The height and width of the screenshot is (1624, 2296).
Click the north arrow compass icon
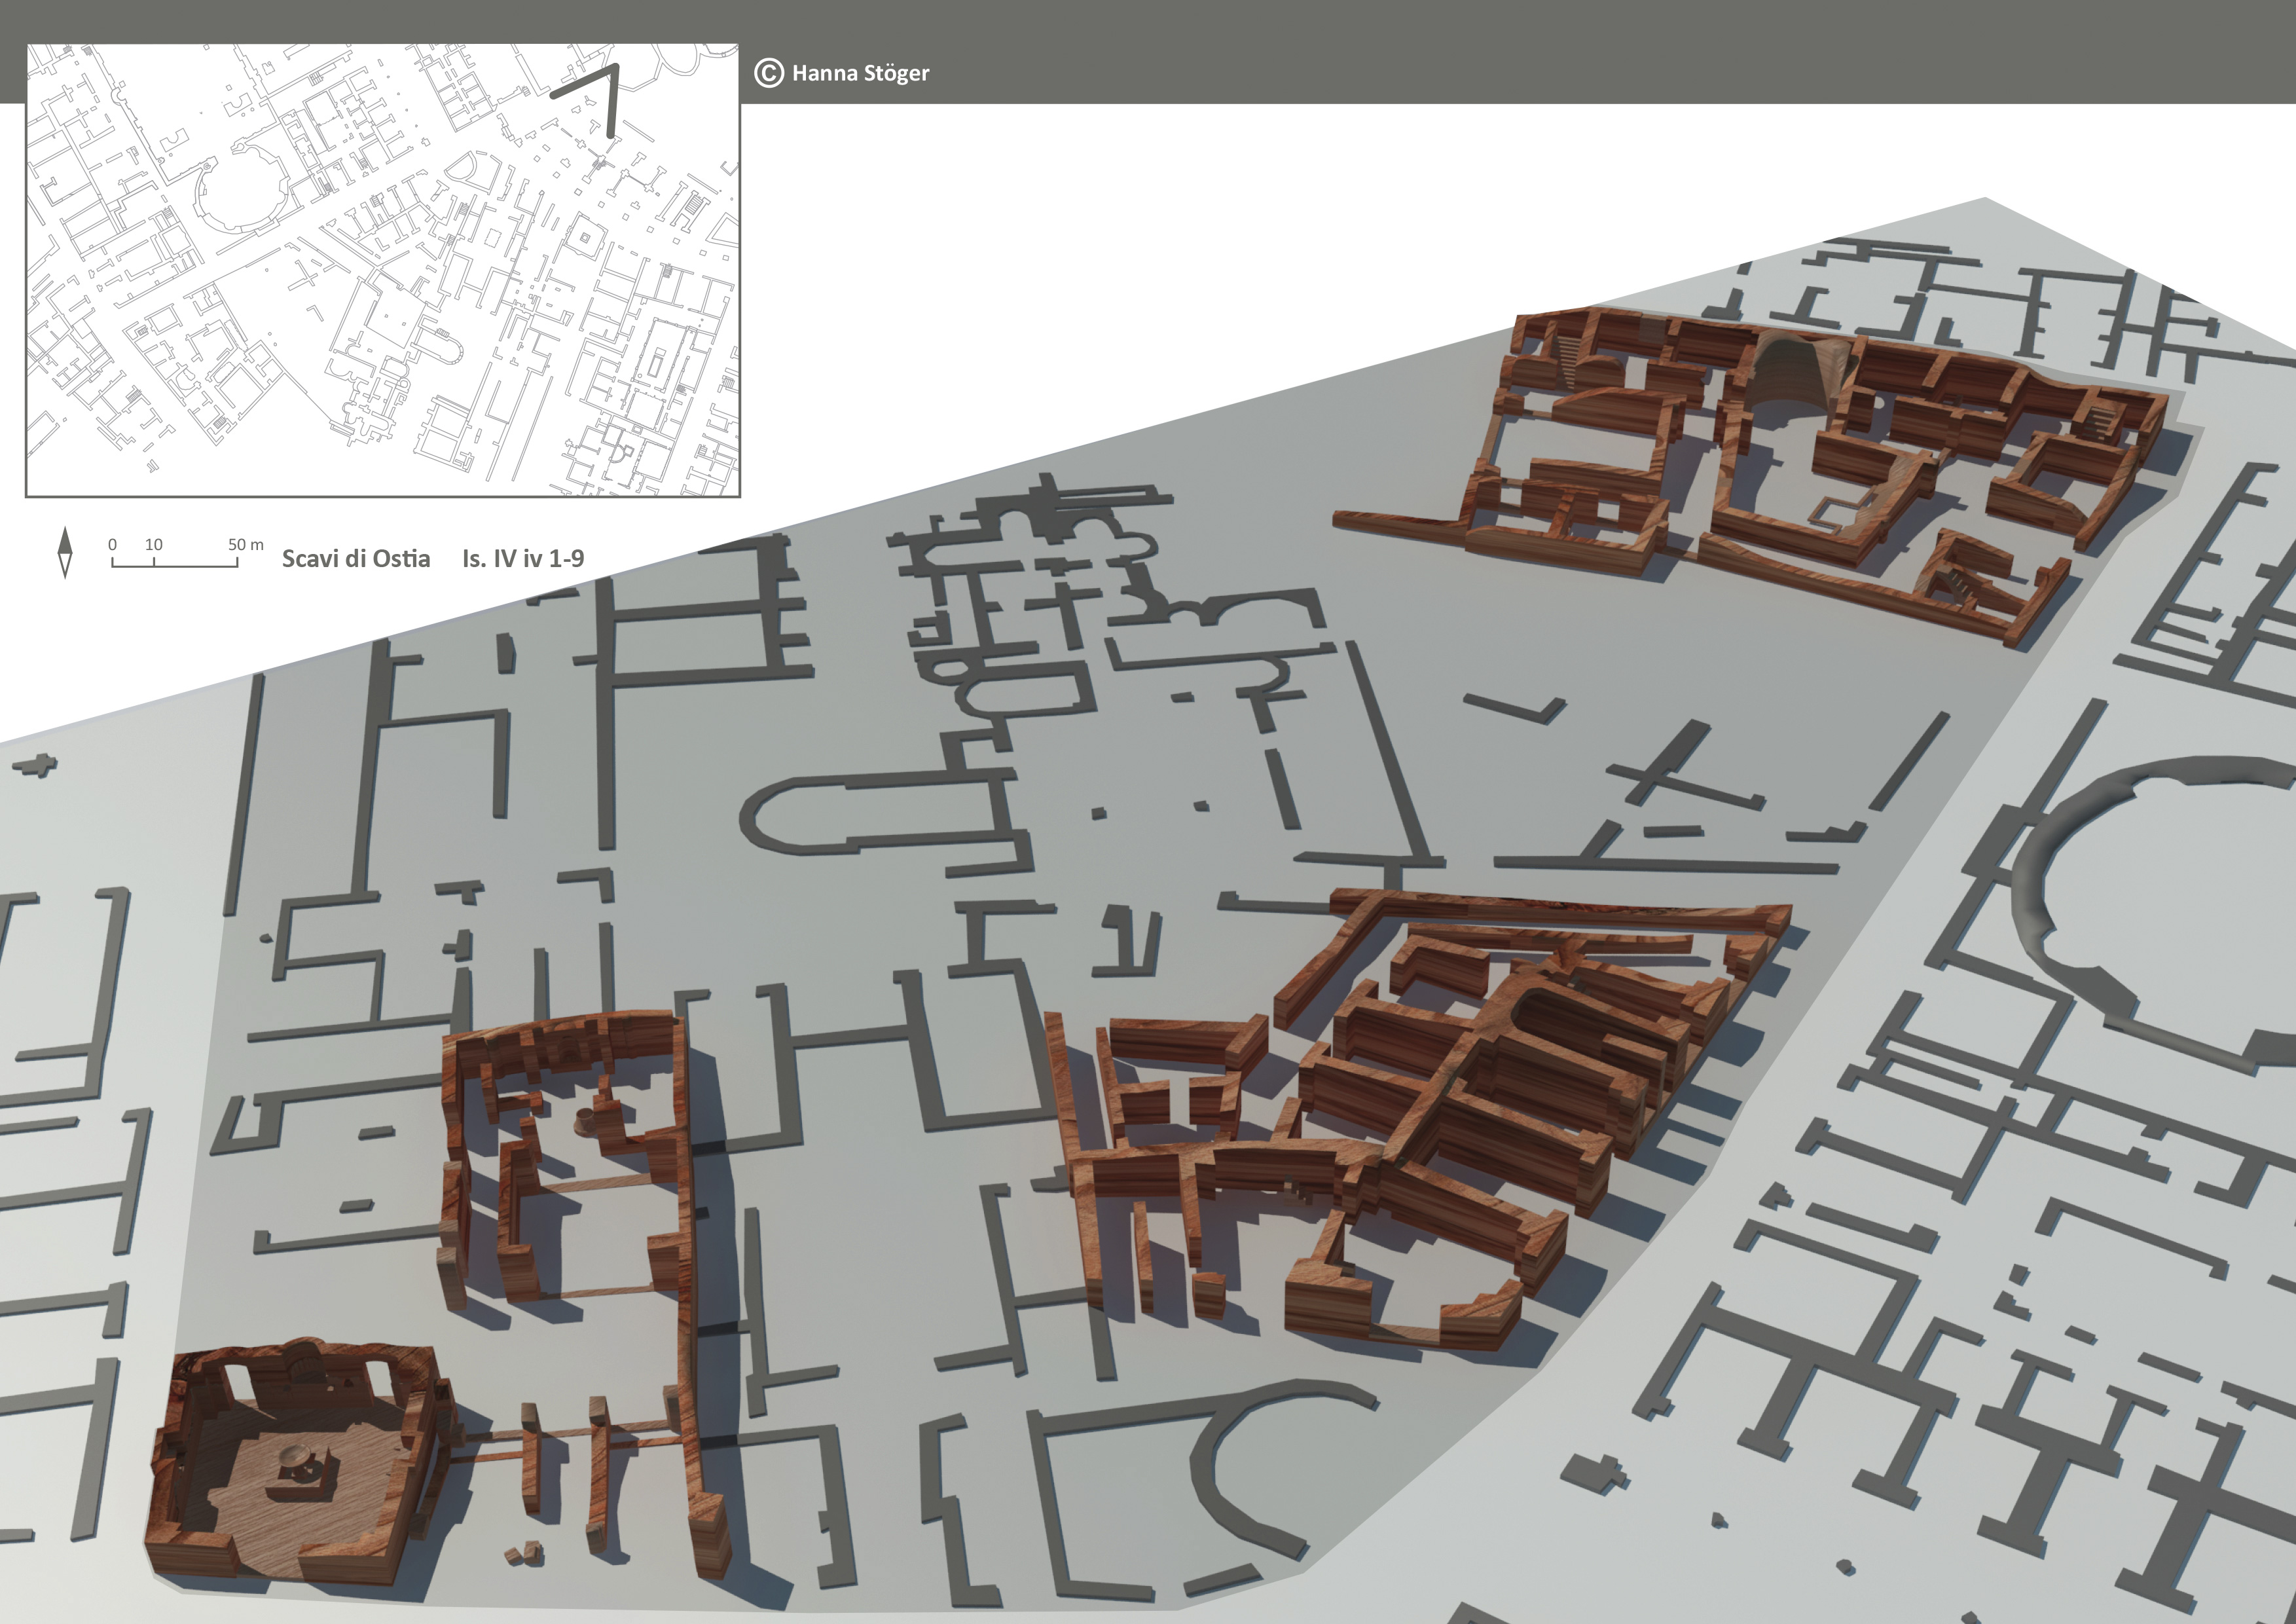pyautogui.click(x=65, y=552)
